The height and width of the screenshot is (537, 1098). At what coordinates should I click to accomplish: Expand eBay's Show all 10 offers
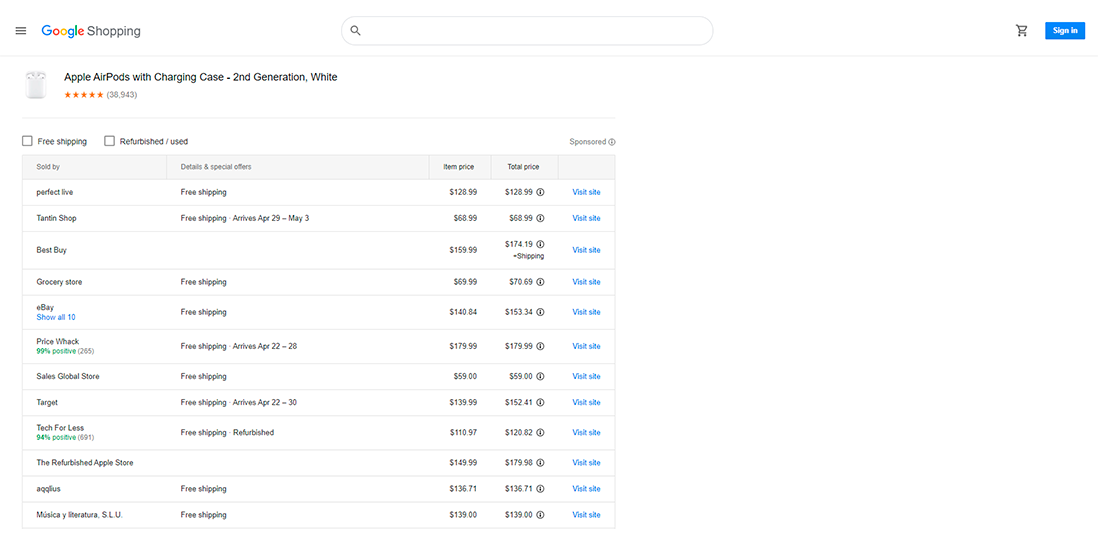tap(56, 317)
